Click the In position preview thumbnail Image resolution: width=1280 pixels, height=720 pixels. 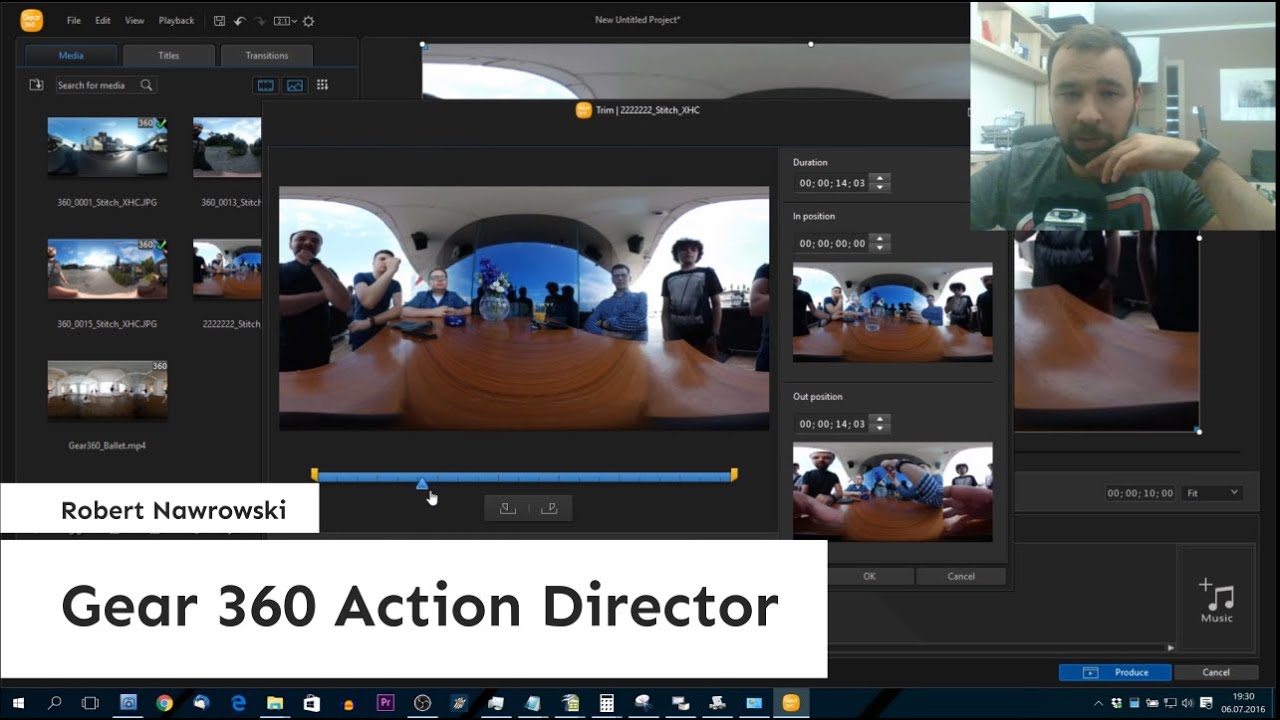point(893,312)
